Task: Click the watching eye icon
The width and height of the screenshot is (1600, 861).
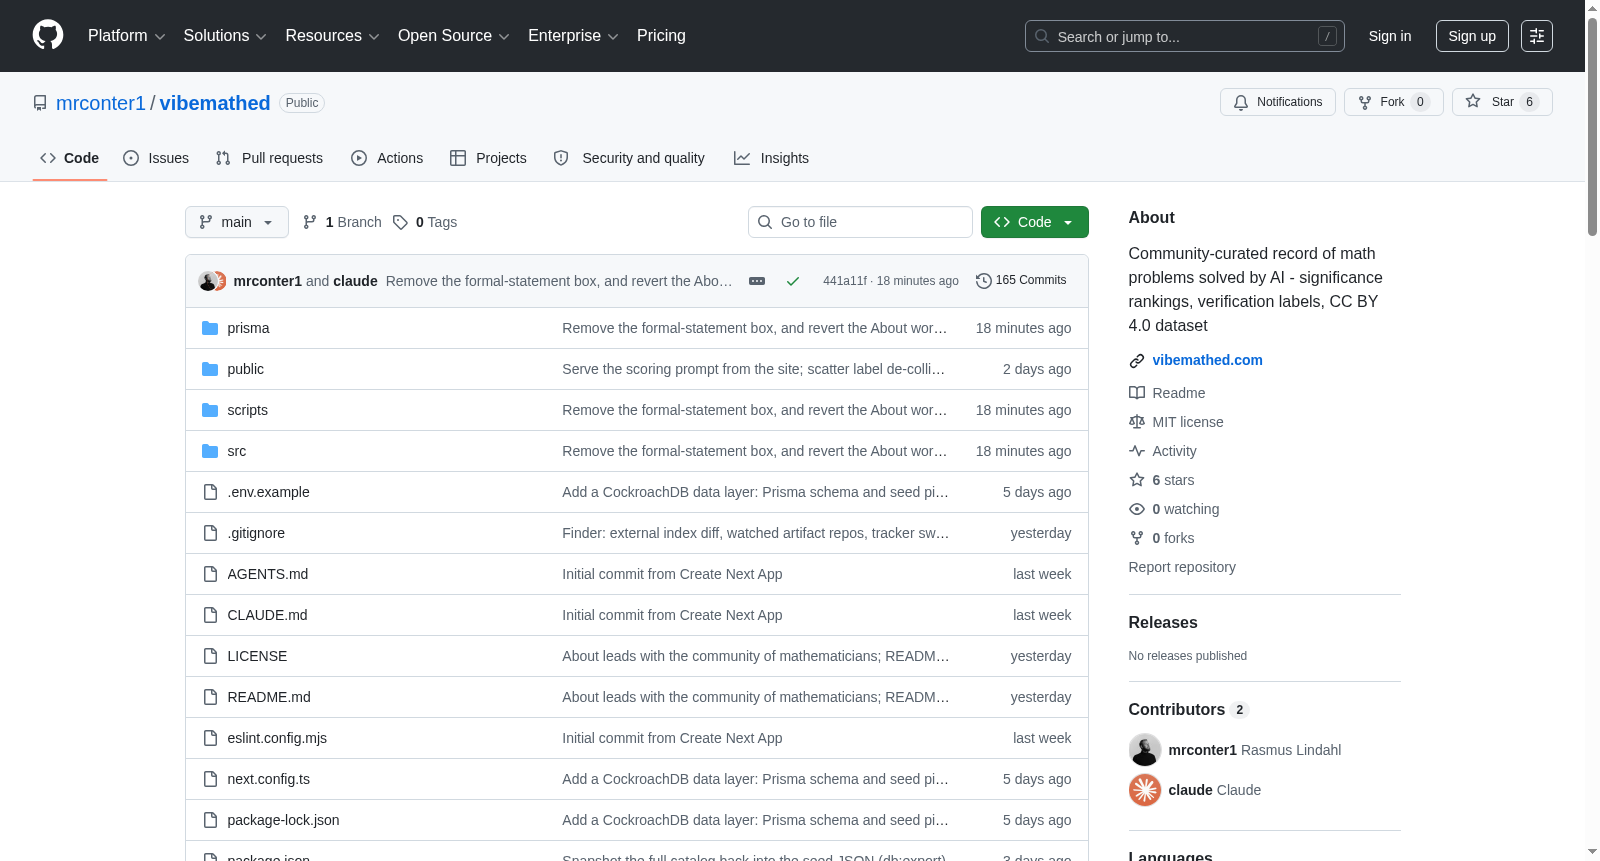Action: (x=1137, y=509)
